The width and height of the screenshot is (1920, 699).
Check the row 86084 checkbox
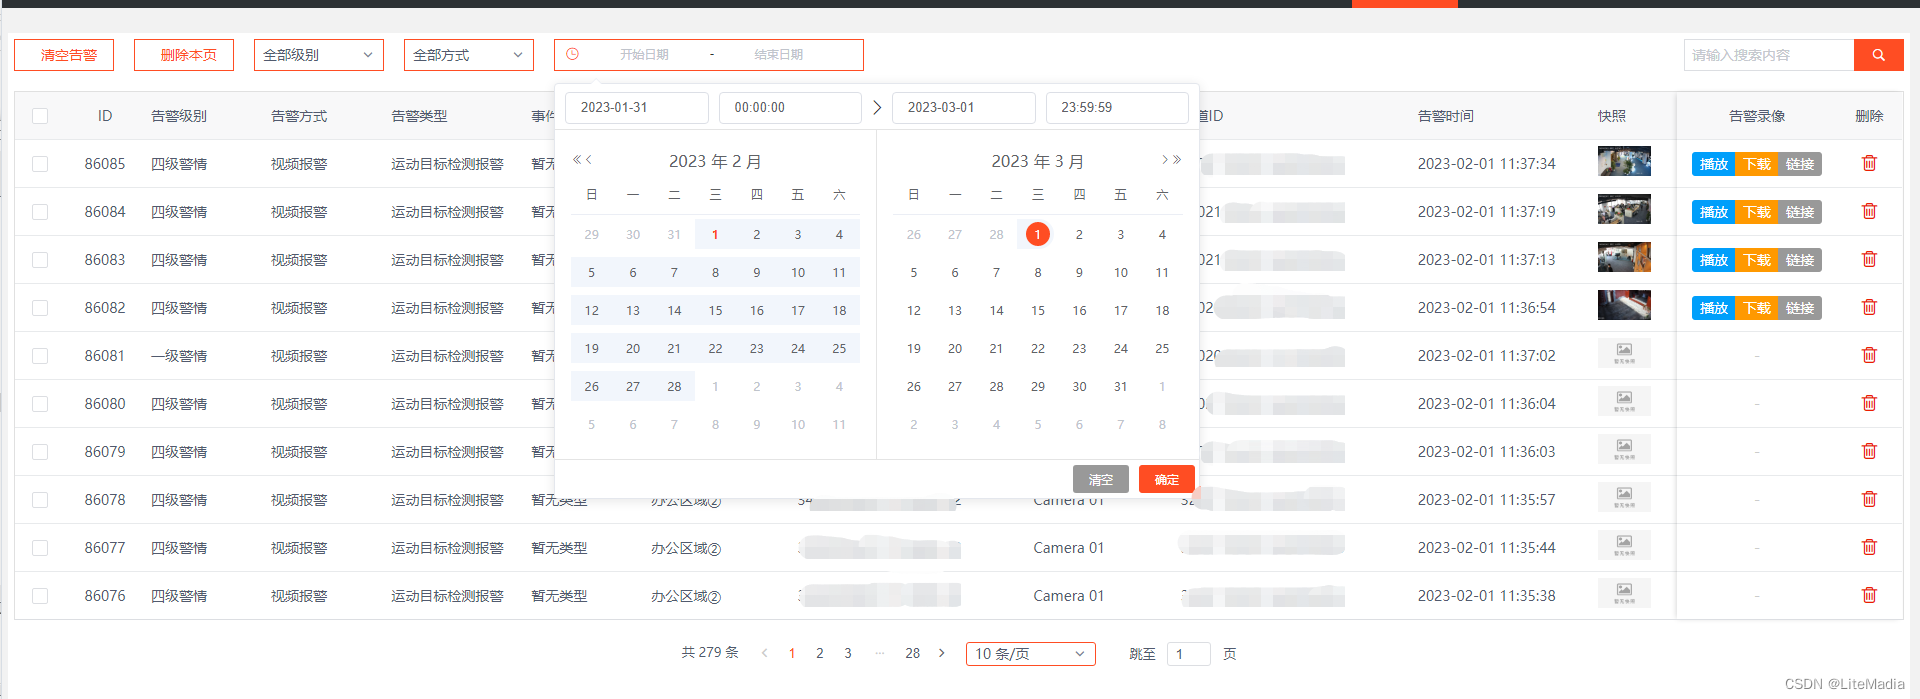pos(40,212)
